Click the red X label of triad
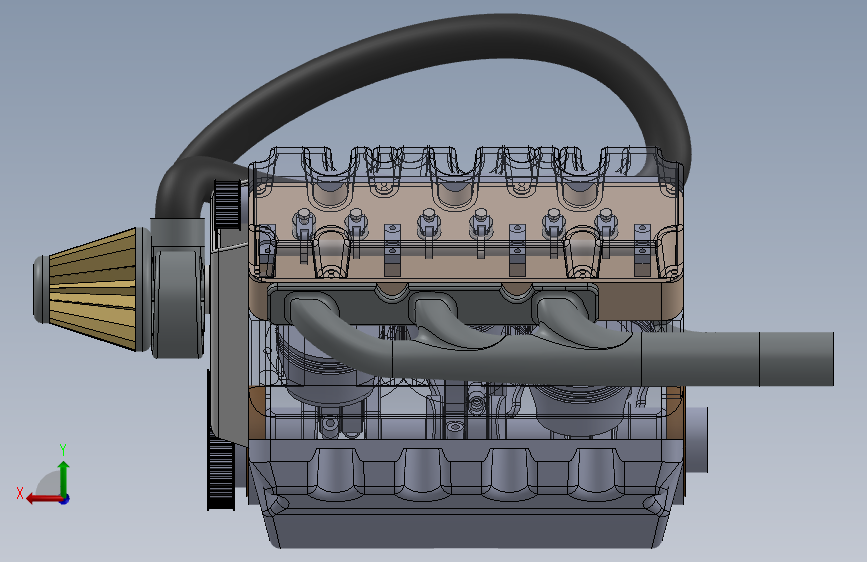The width and height of the screenshot is (867, 562). pyautogui.click(x=20, y=493)
